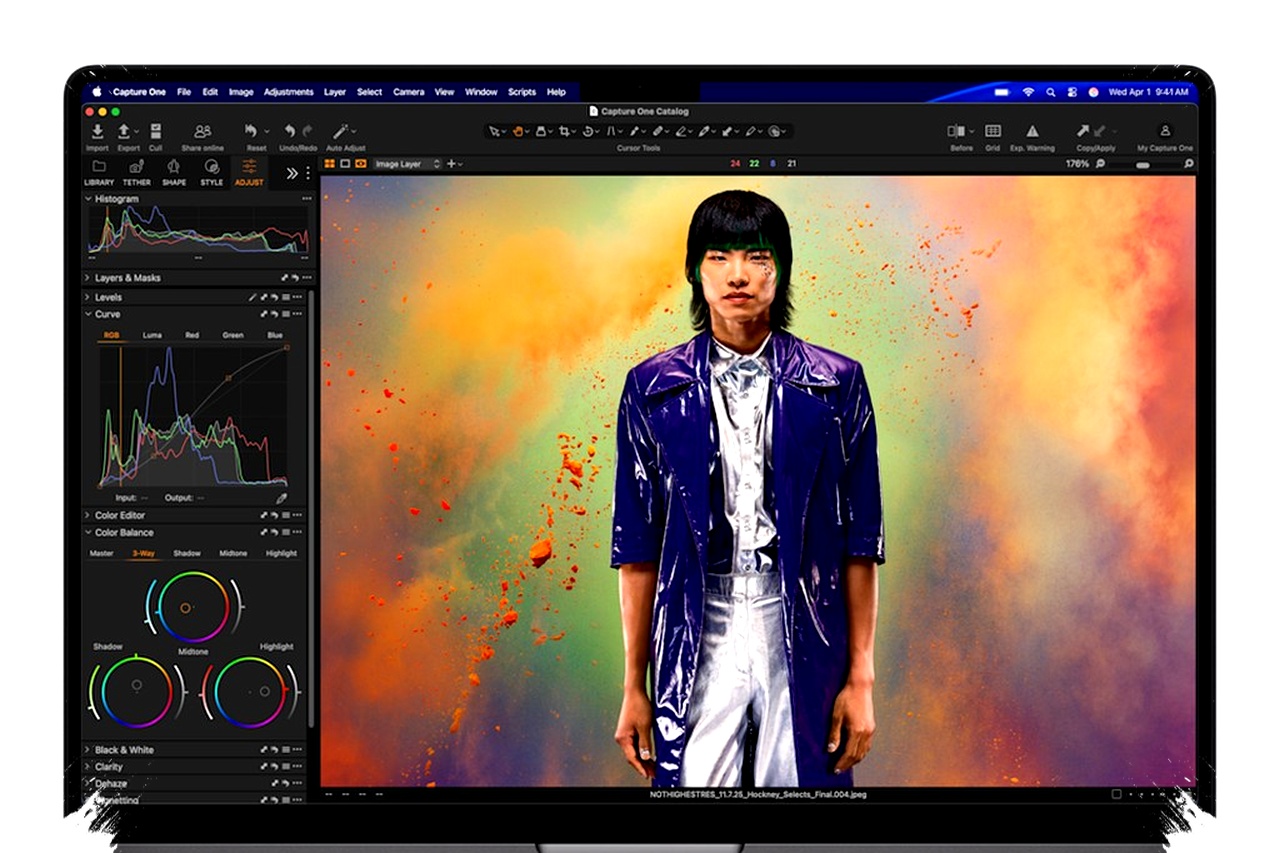Click the curve point picker eyedropper
The width and height of the screenshot is (1280, 853).
pyautogui.click(x=281, y=497)
